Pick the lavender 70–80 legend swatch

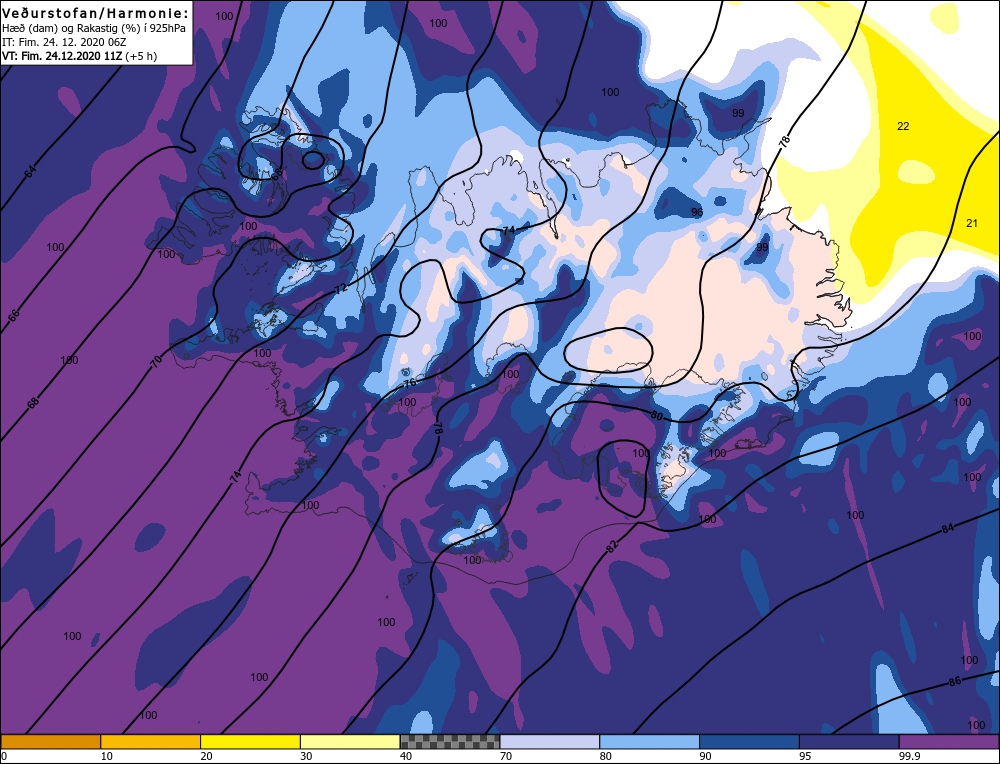tap(550, 741)
